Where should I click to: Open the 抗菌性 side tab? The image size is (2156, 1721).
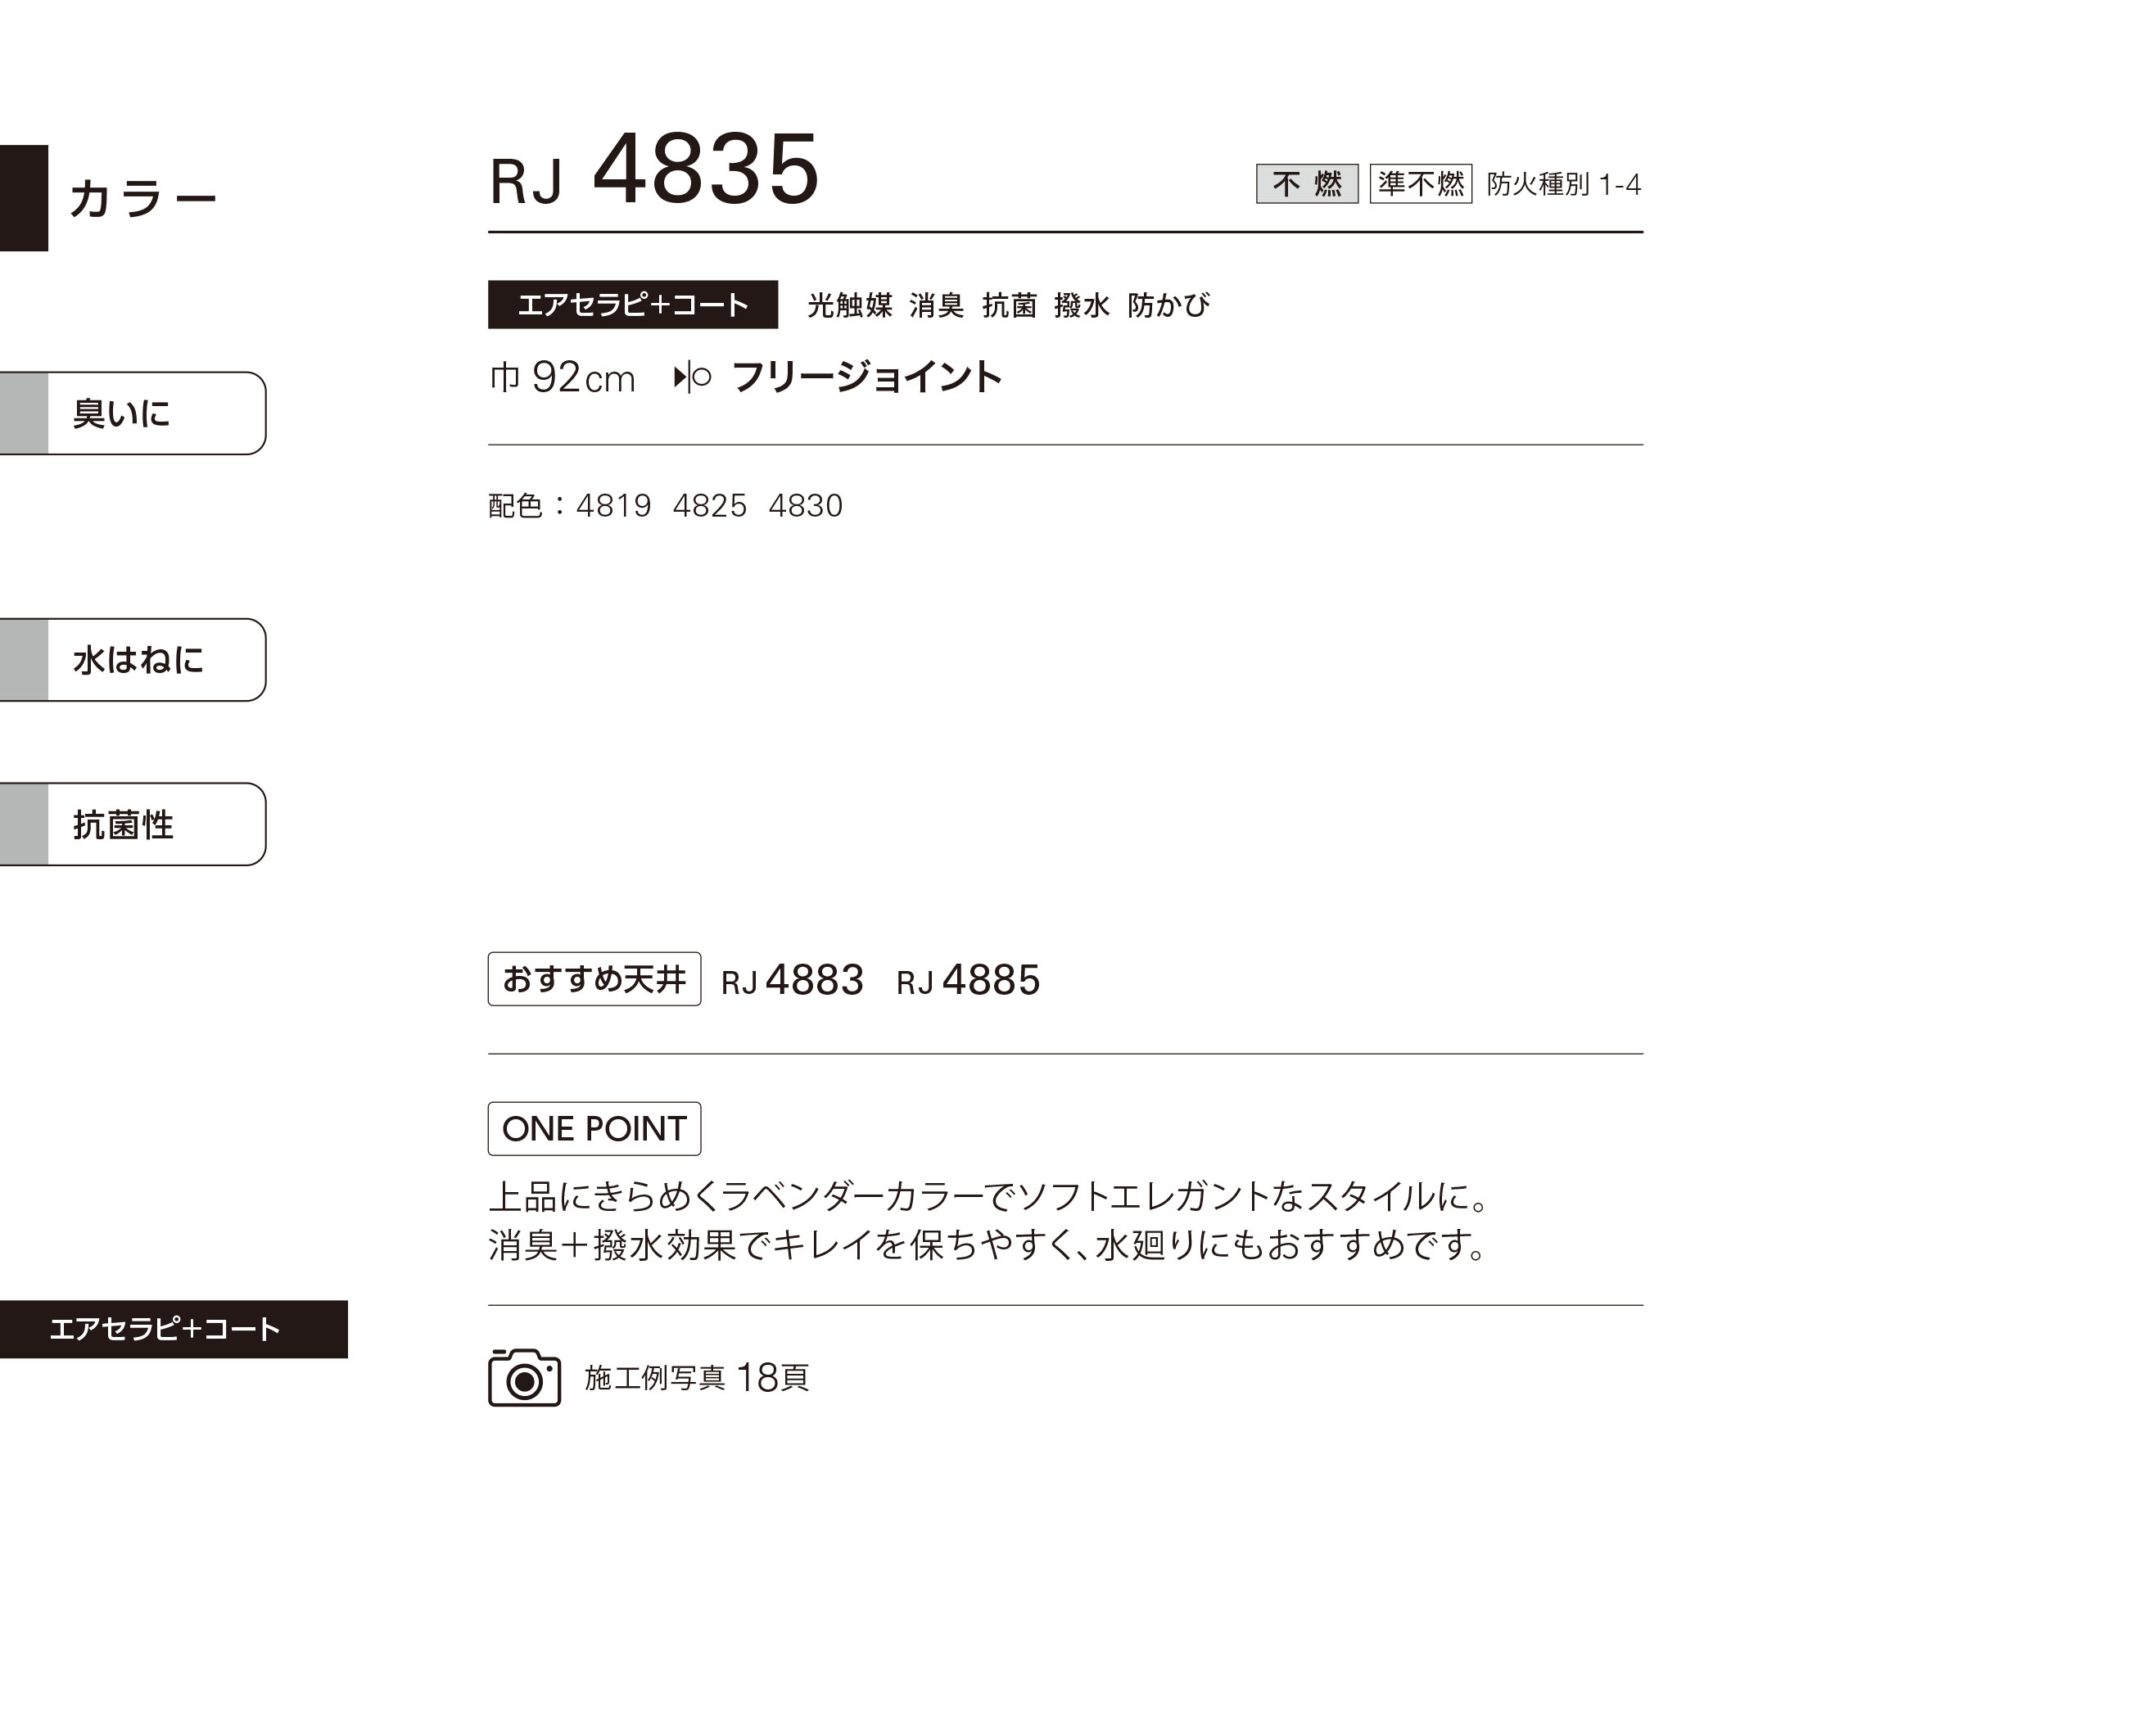[133, 824]
